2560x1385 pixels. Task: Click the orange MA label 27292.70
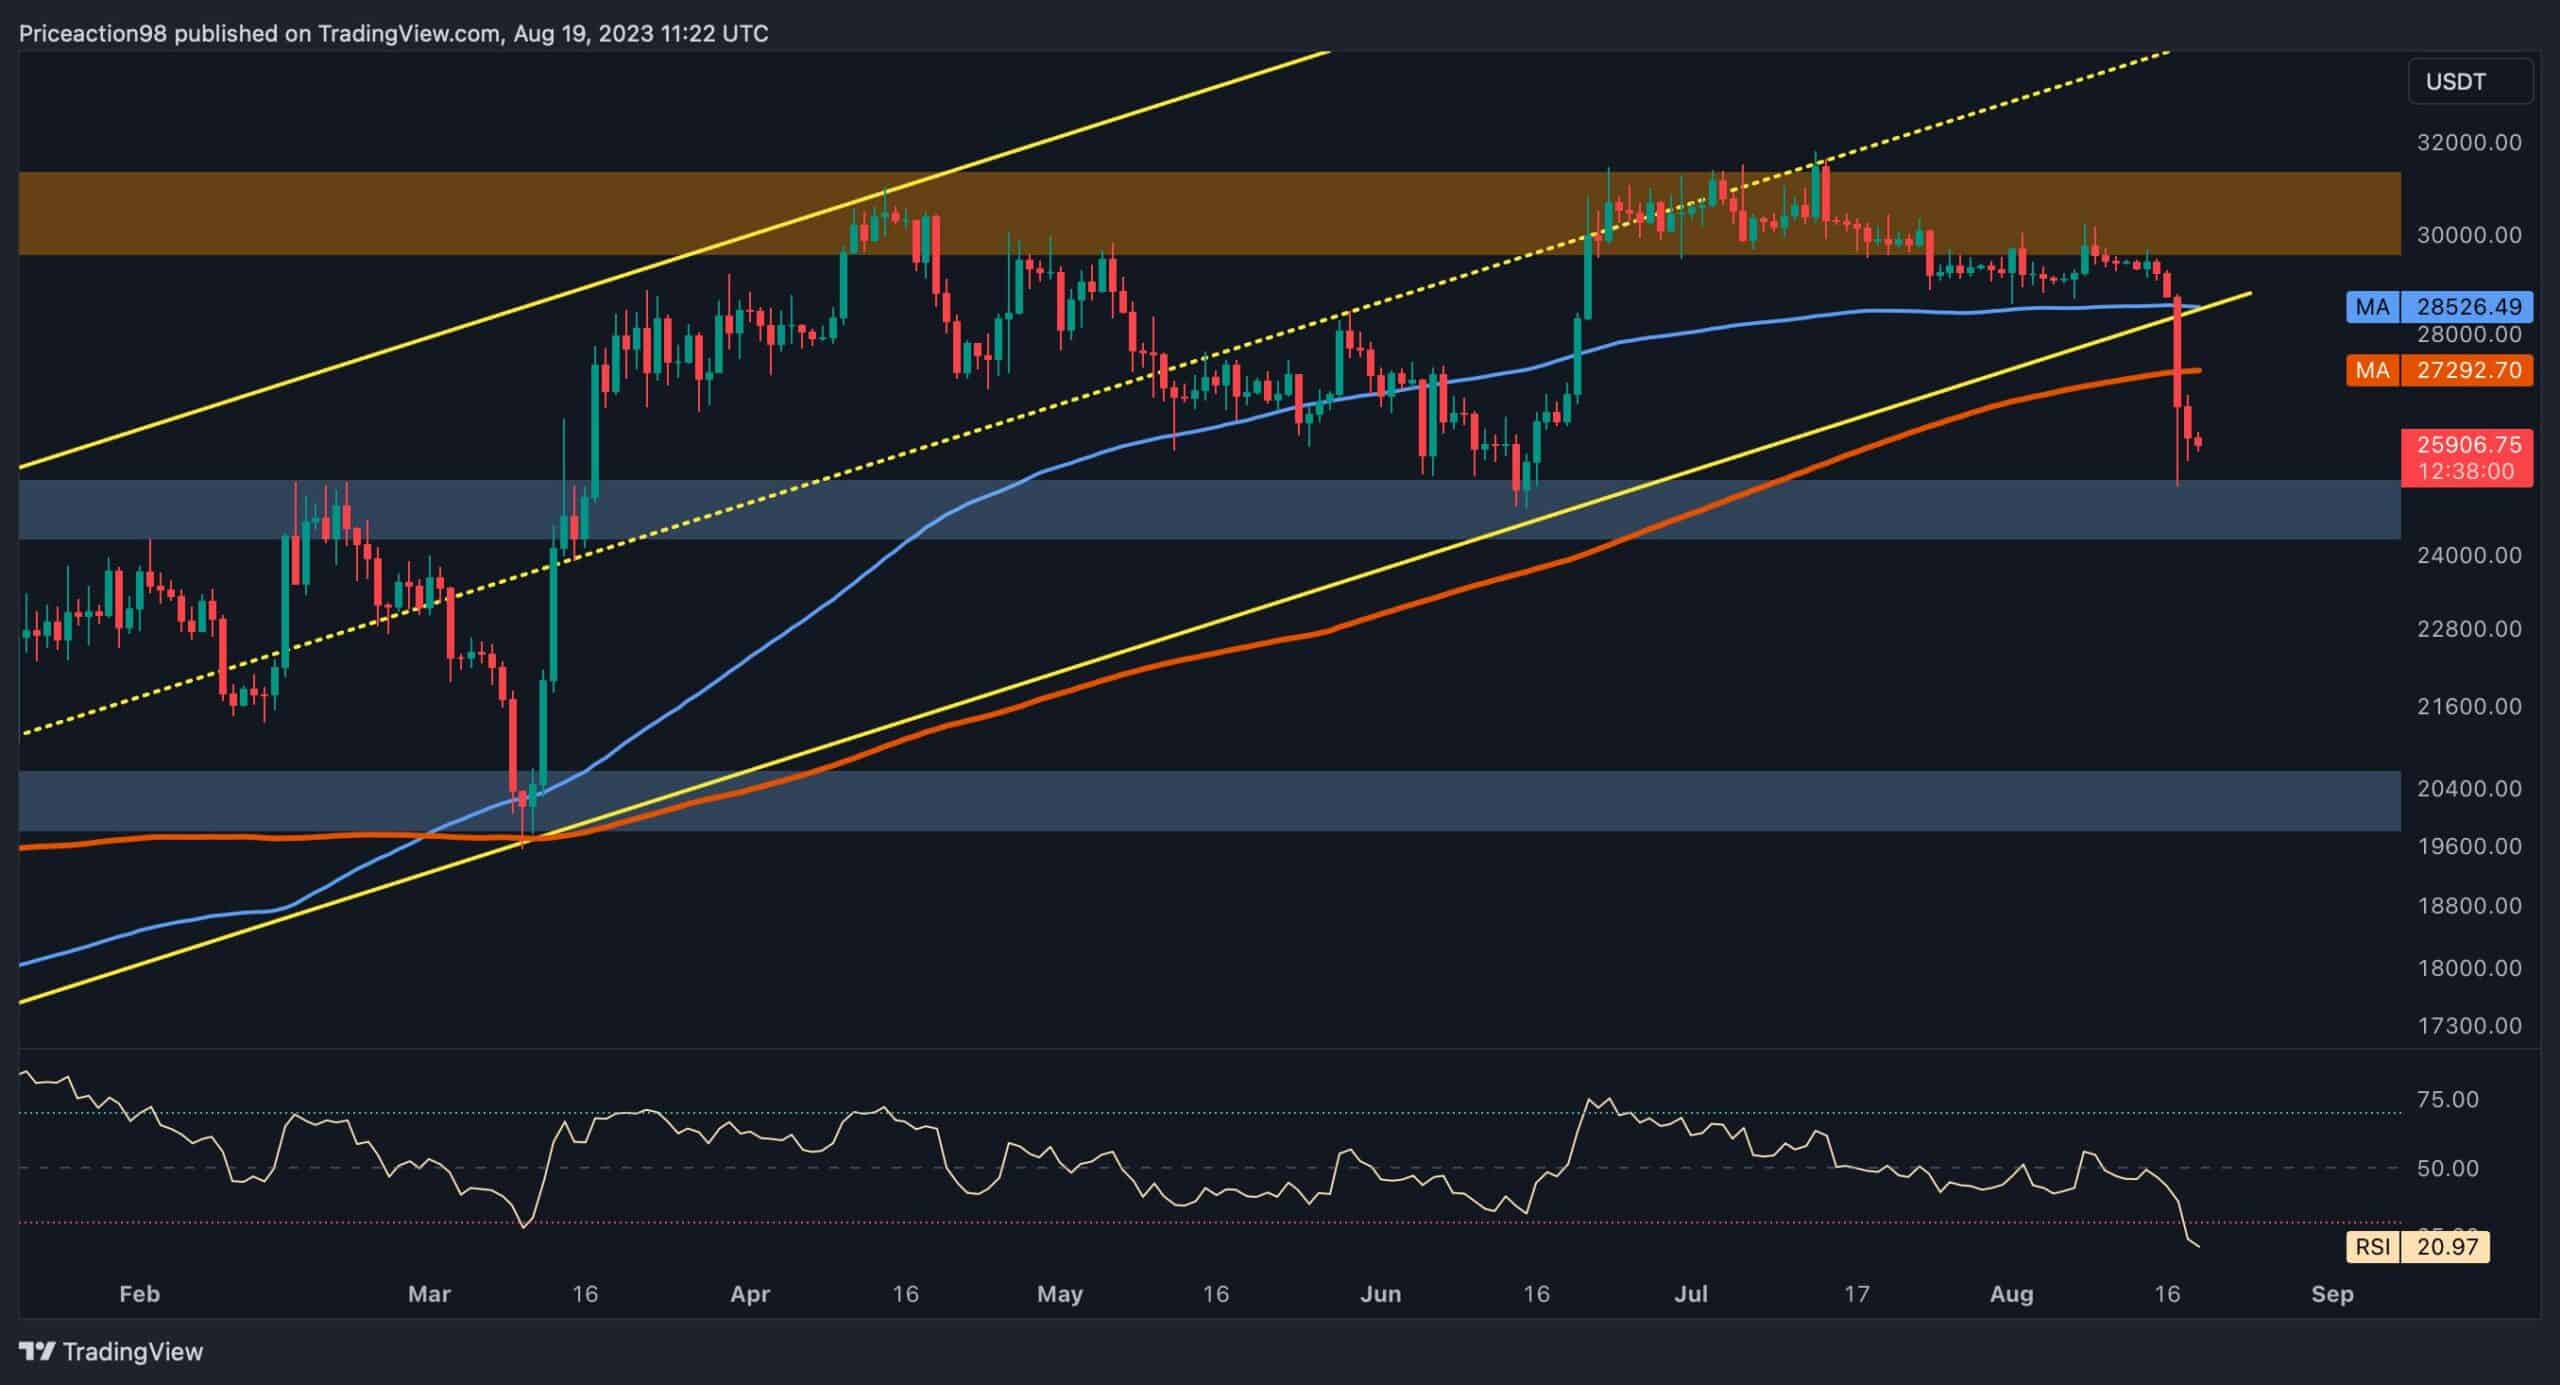pos(2440,370)
